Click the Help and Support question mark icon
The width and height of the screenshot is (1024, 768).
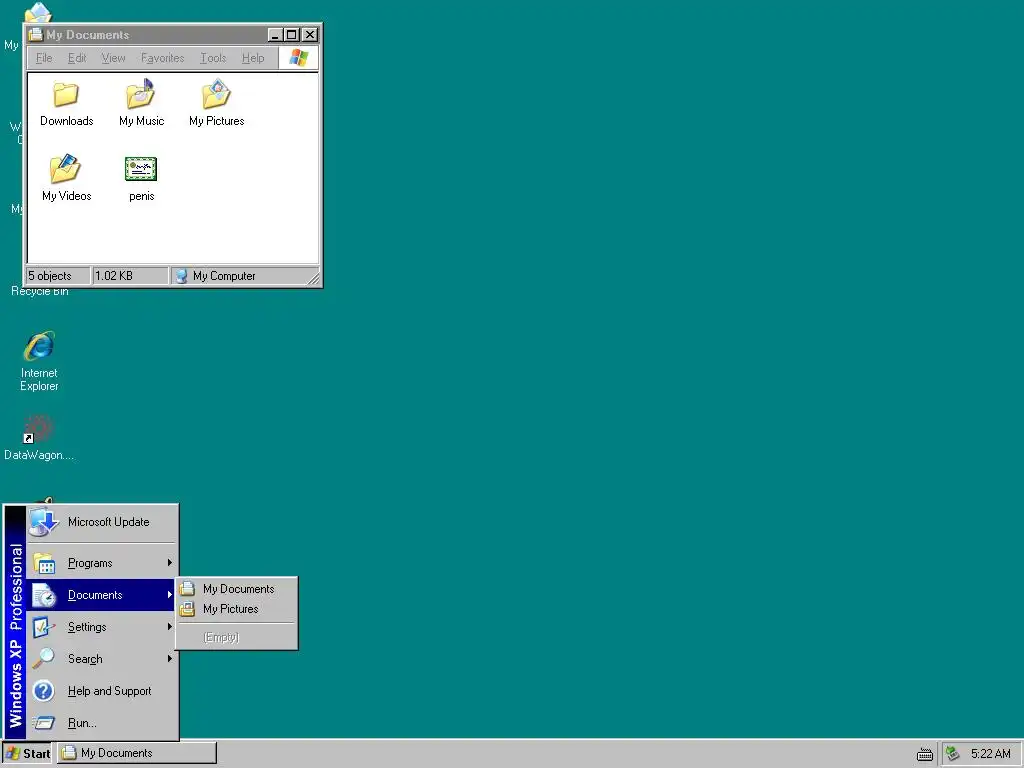(x=44, y=691)
